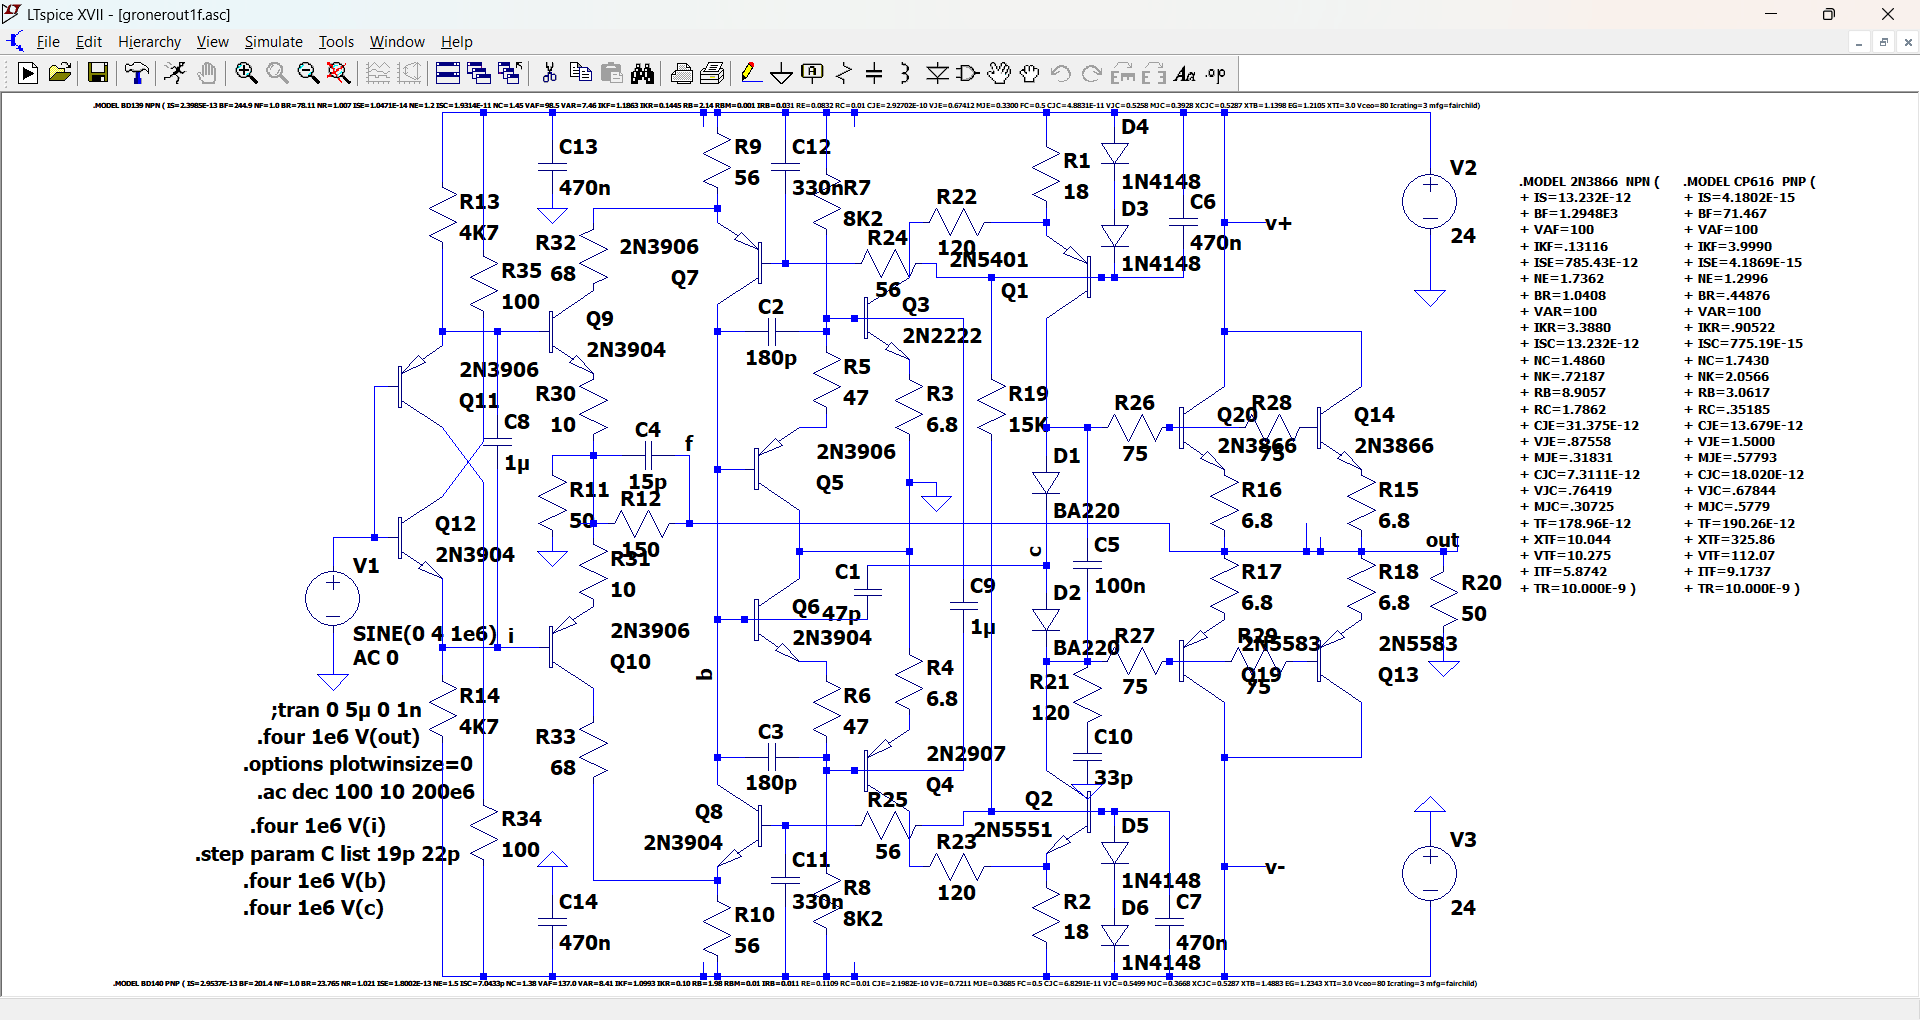Viewport: 1920px width, 1020px height.
Task: Click the '.four 1e6 V(out)' directive
Action: pos(338,737)
